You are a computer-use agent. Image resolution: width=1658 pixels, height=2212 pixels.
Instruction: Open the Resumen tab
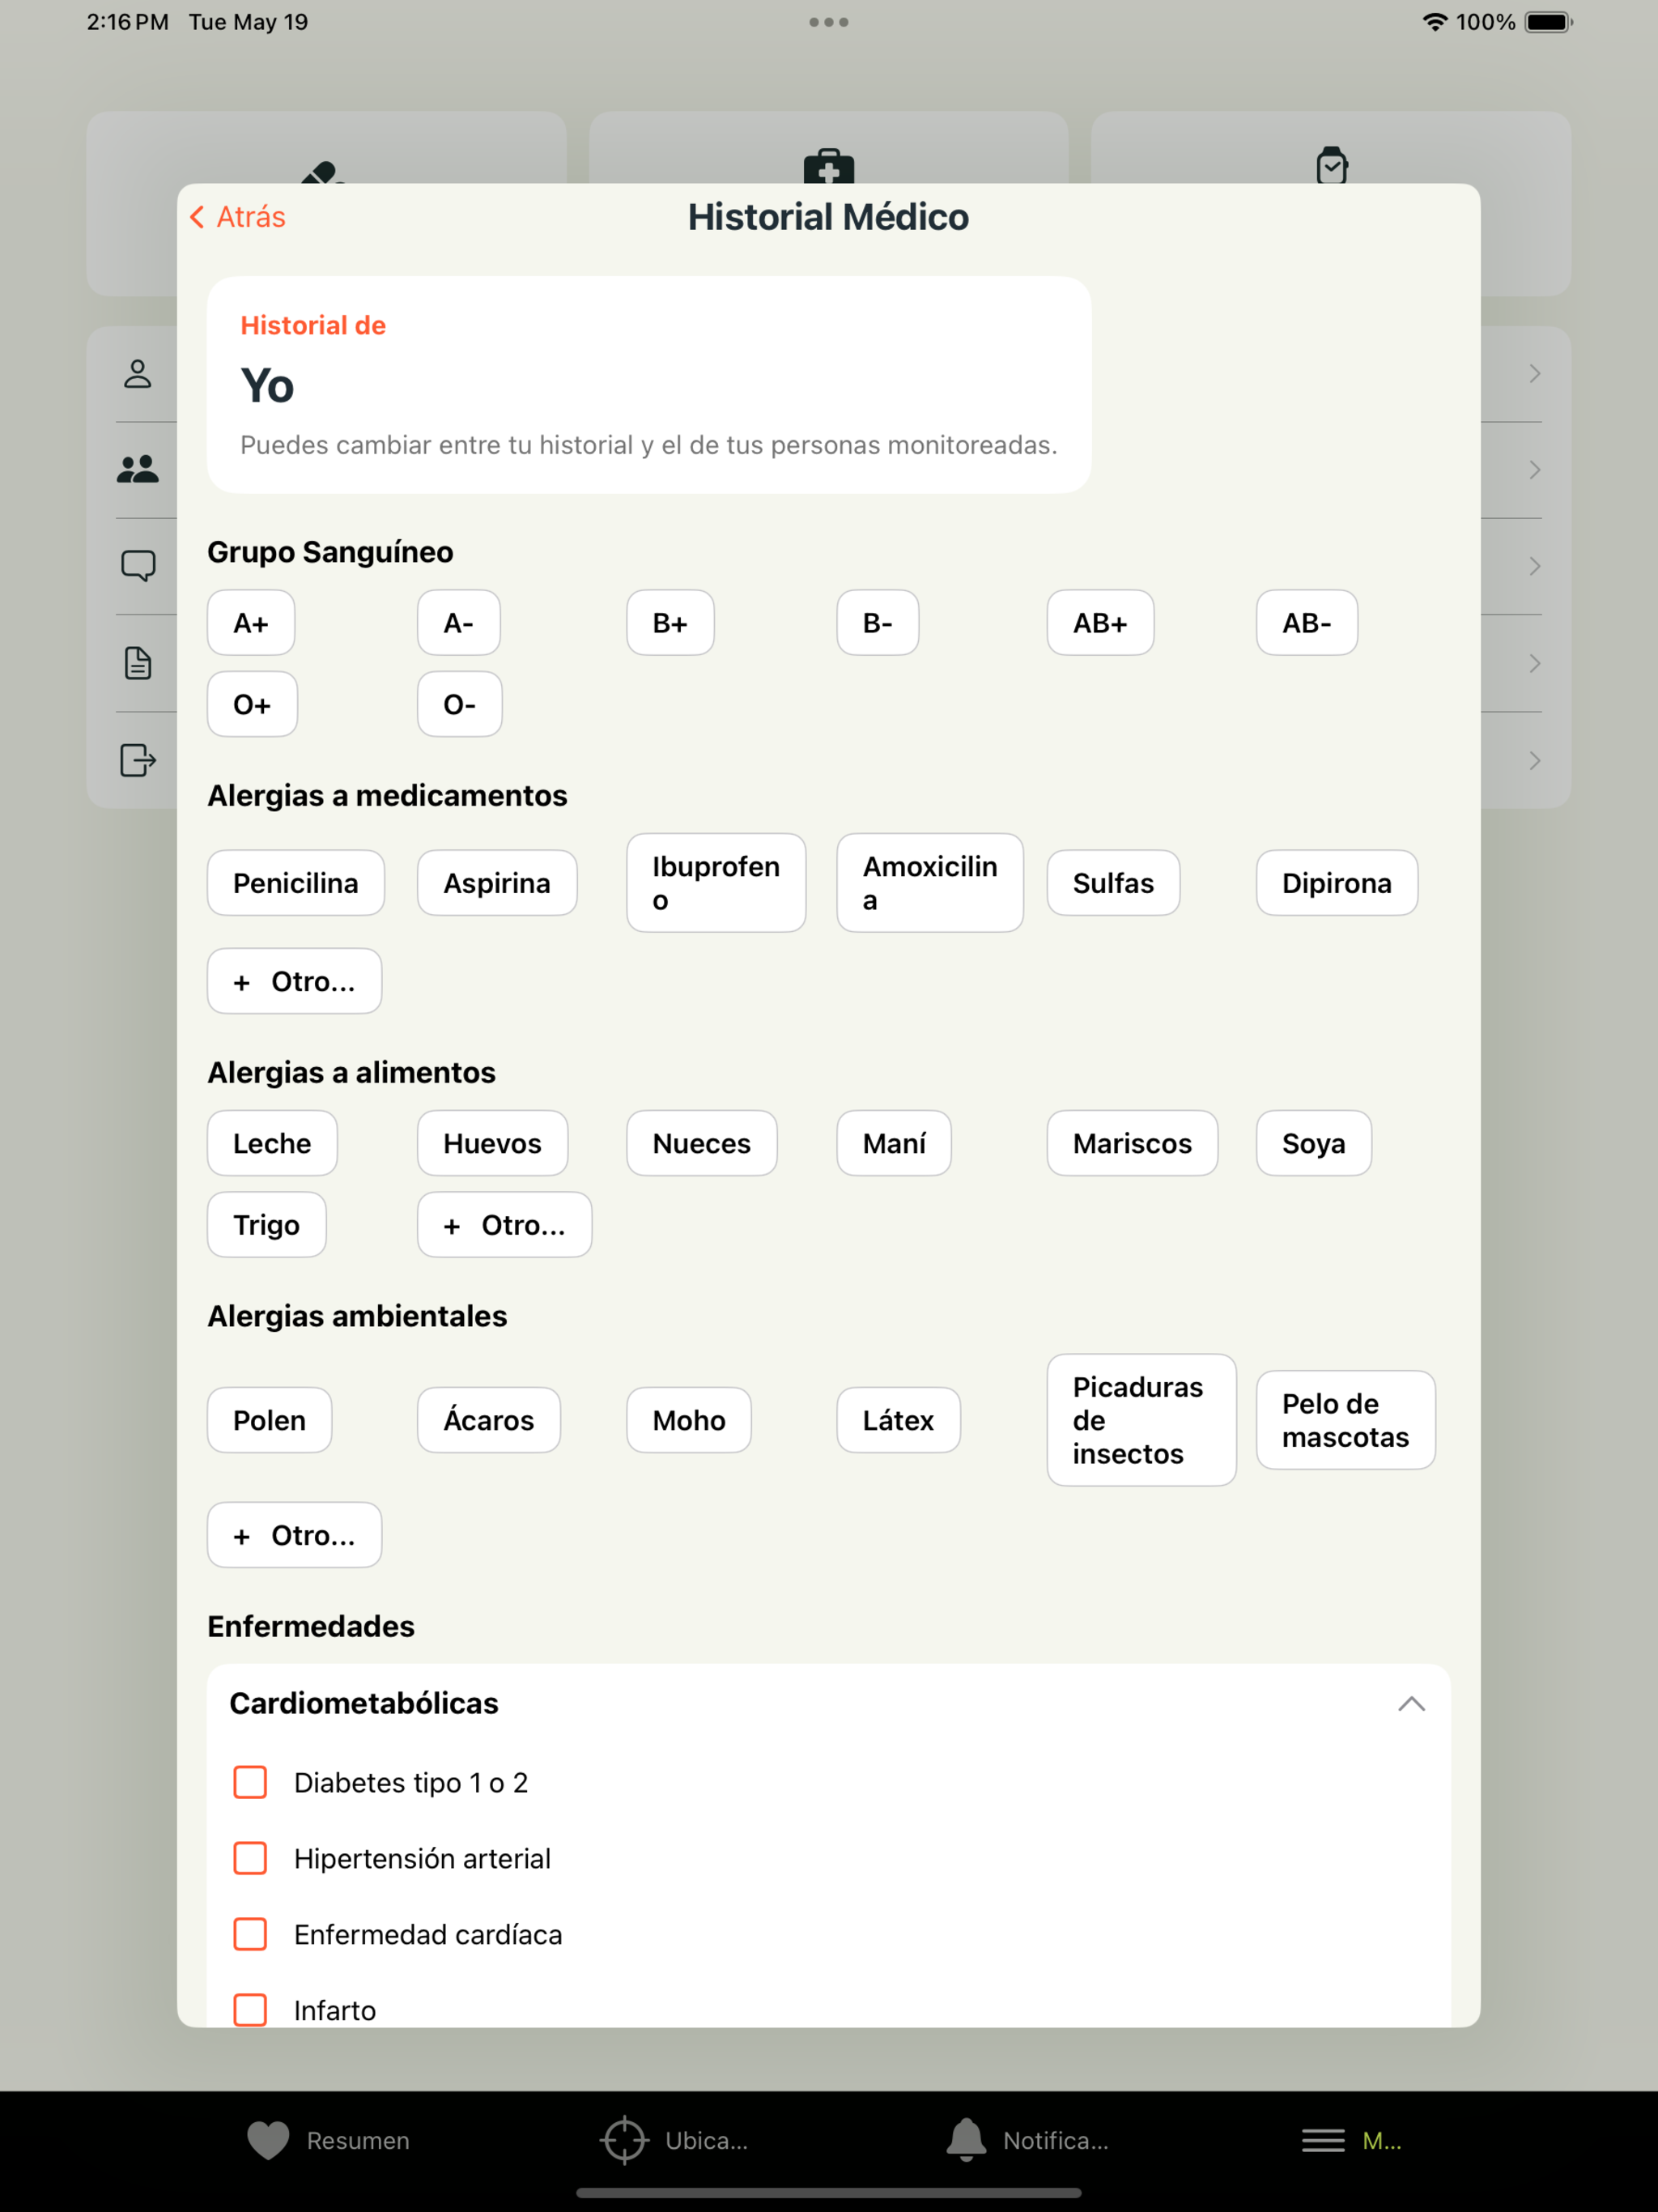[329, 2141]
